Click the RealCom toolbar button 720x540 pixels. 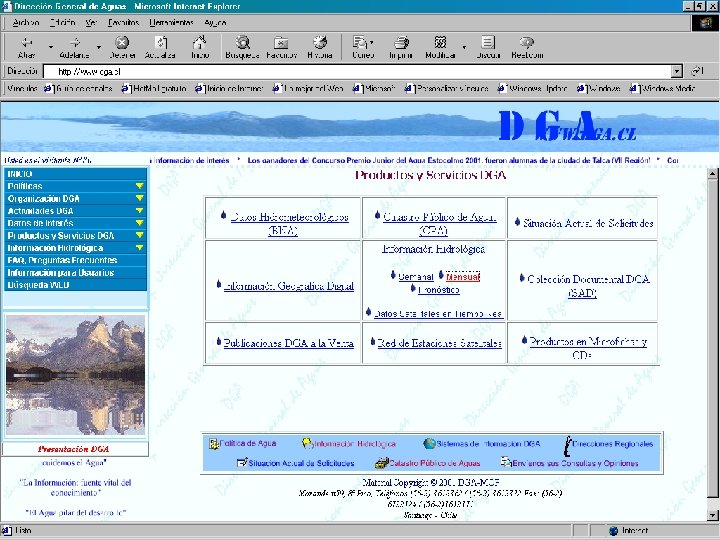click(x=527, y=47)
